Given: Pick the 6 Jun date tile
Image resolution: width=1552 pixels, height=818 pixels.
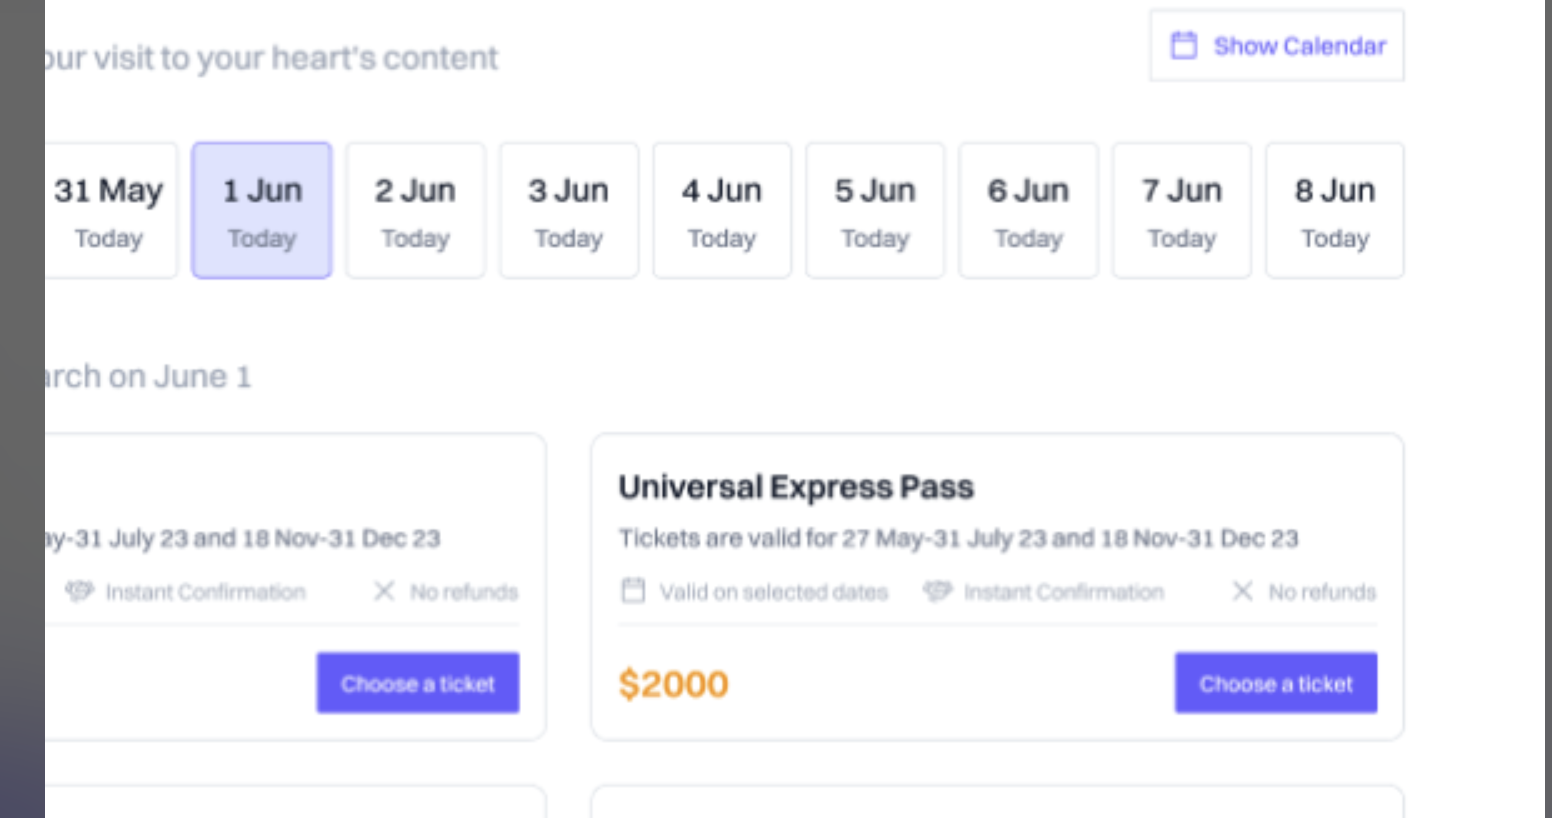Looking at the screenshot, I should coord(1028,211).
